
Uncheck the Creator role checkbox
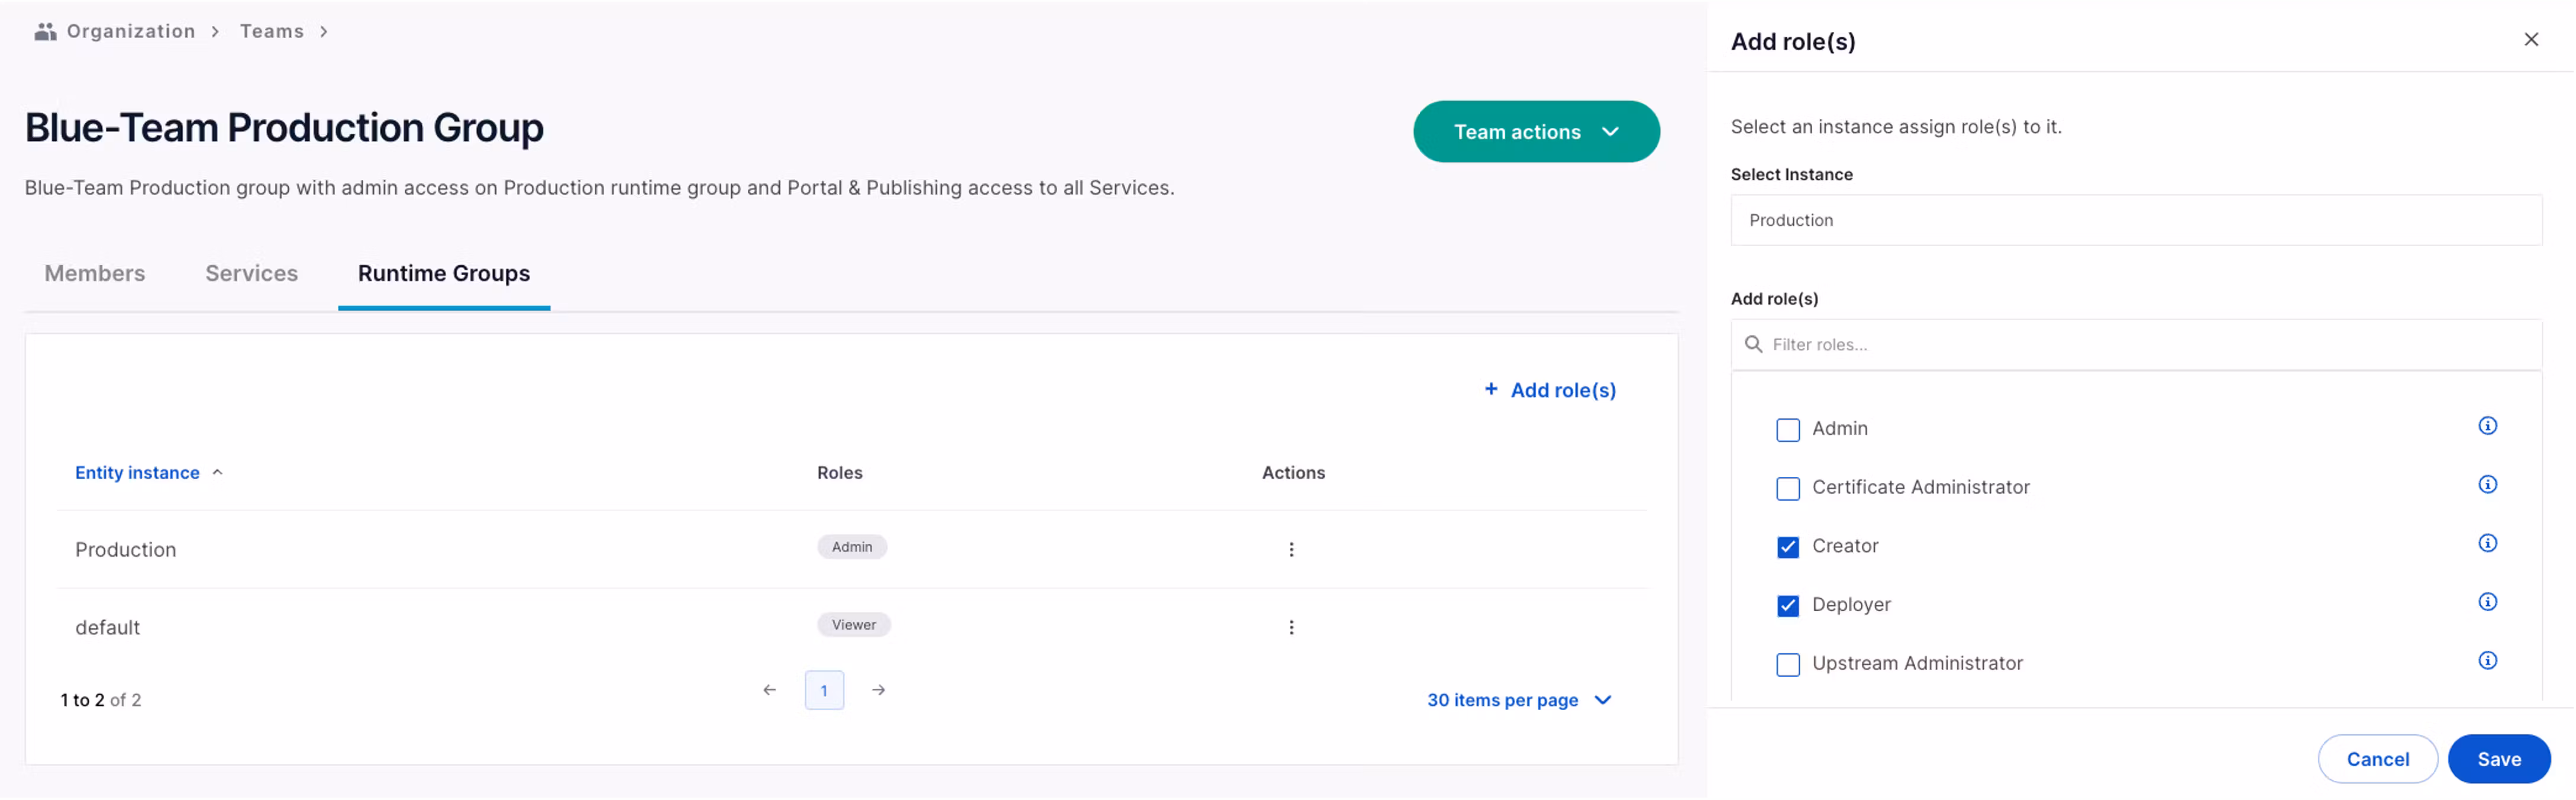[x=1787, y=547]
